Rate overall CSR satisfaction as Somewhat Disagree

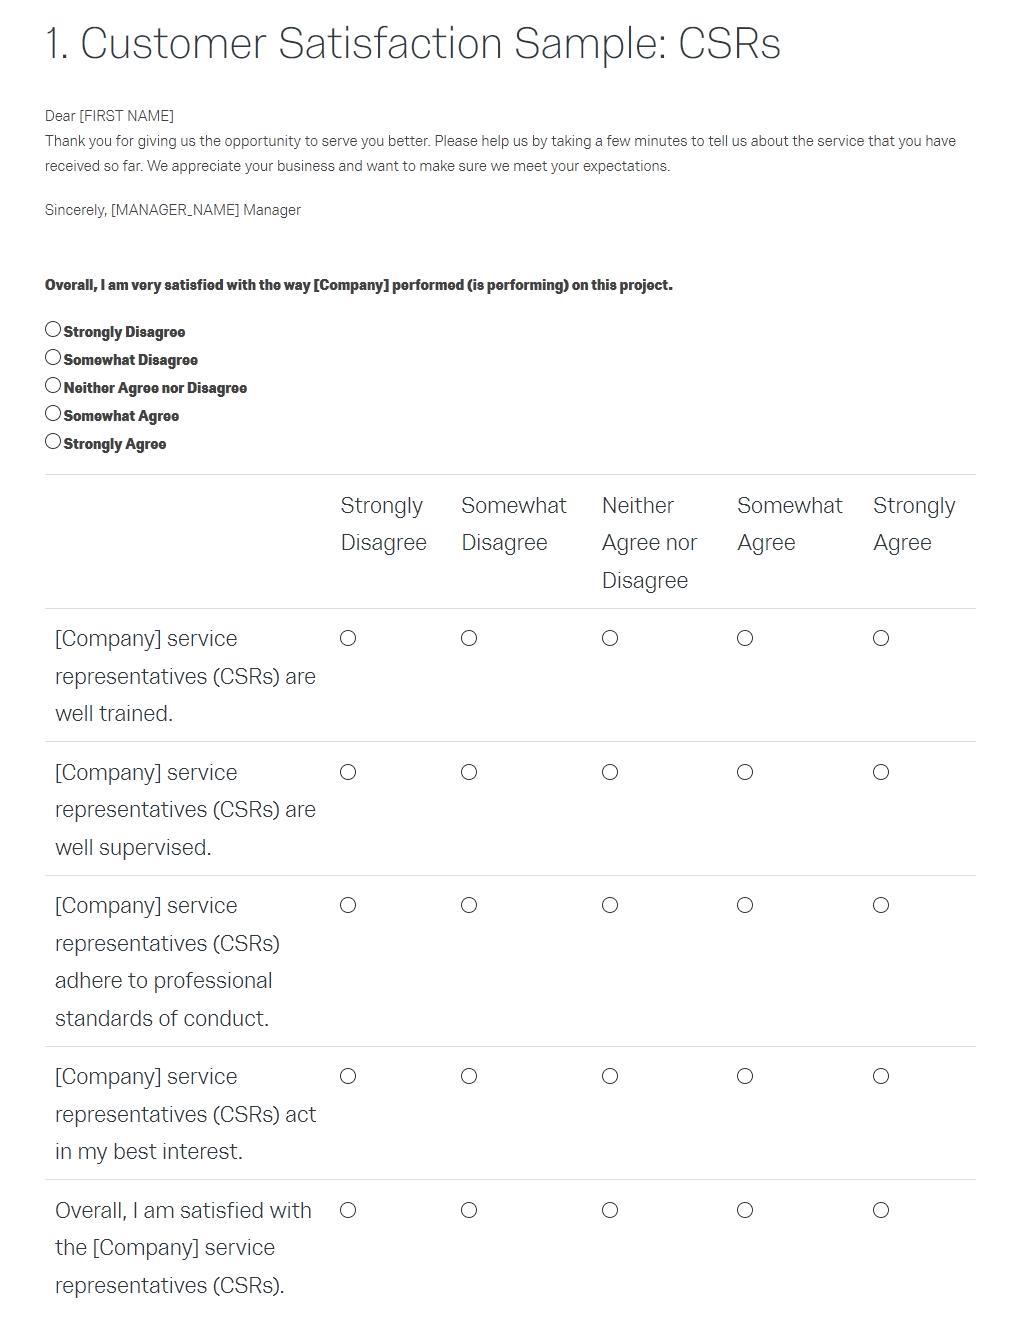click(x=469, y=1210)
